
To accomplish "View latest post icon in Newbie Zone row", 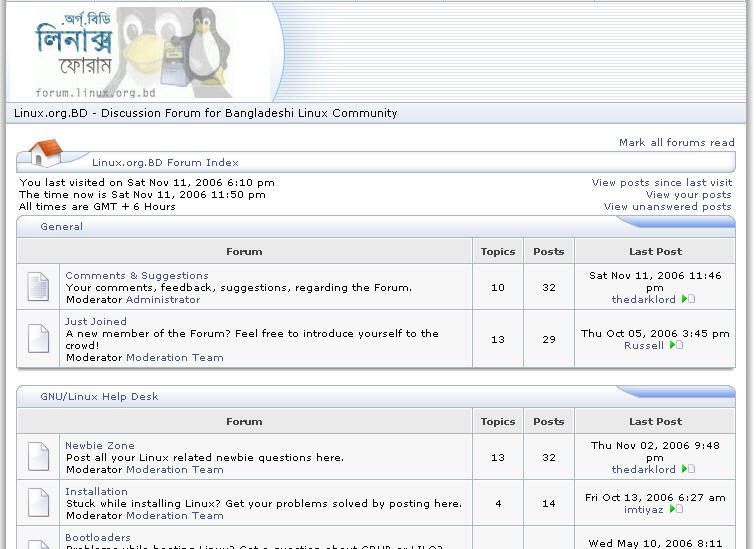I will tap(688, 469).
